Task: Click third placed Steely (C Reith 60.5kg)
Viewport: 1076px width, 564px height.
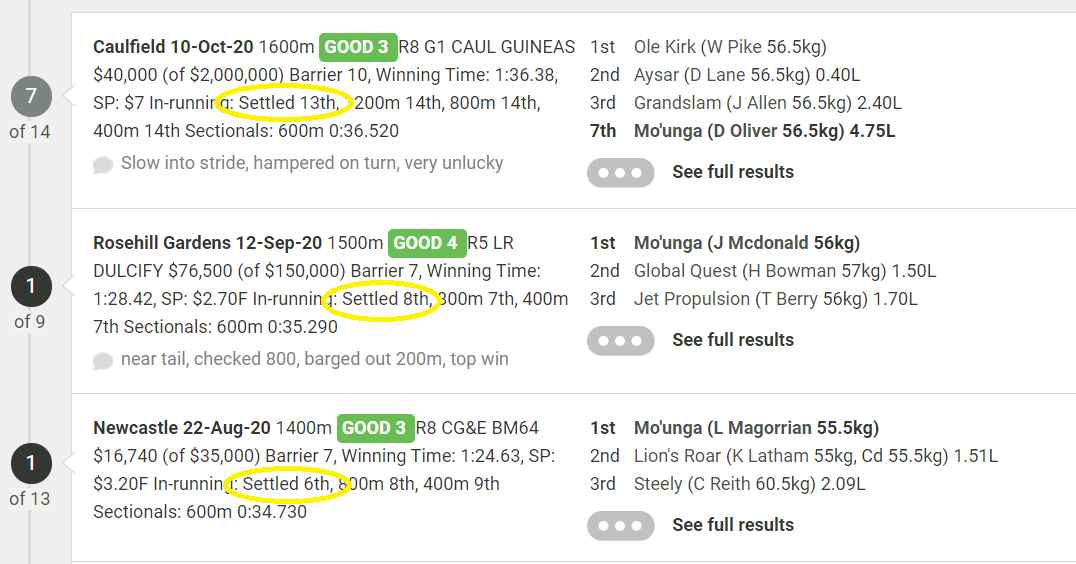Action: (x=725, y=484)
